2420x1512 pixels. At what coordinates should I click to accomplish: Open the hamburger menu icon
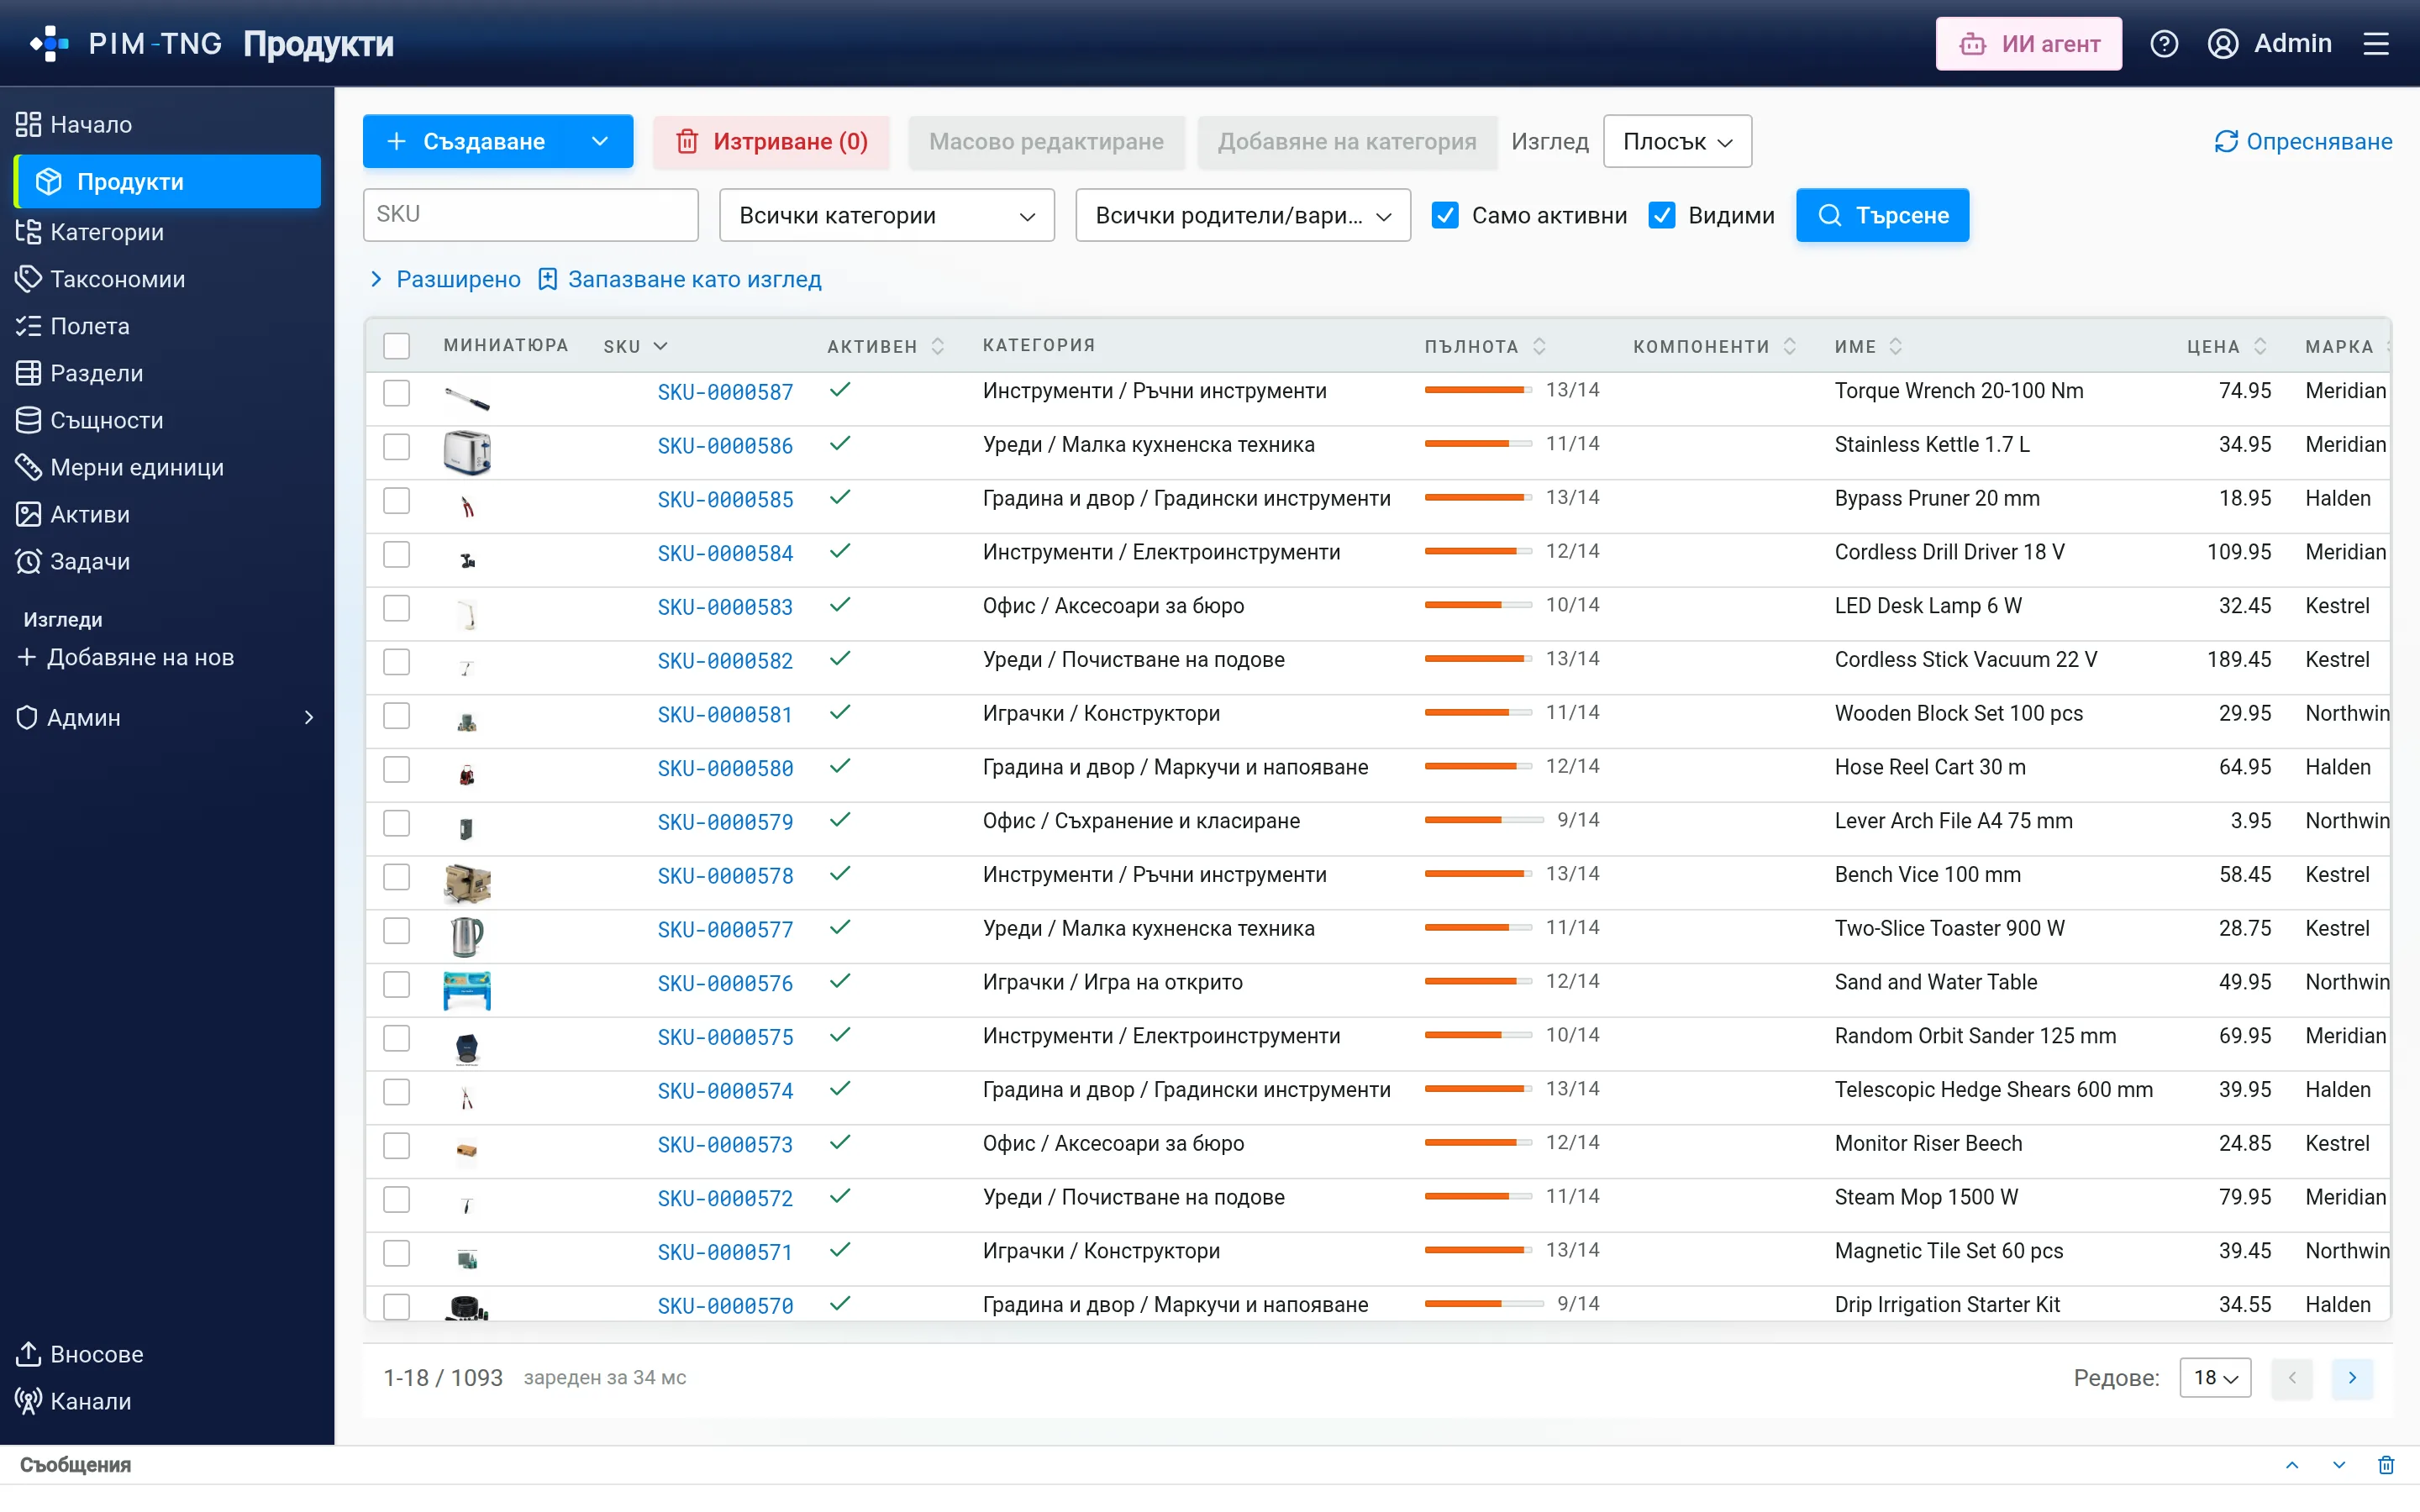2376,44
